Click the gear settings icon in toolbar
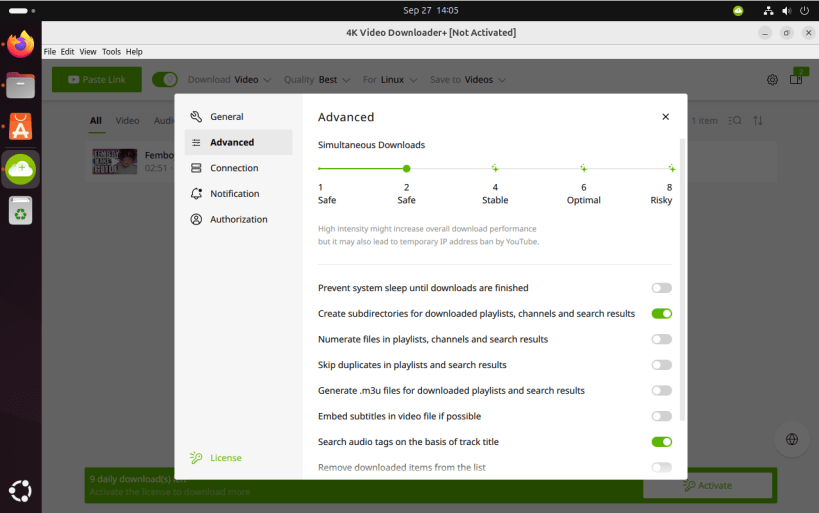This screenshot has width=819, height=513. click(772, 79)
